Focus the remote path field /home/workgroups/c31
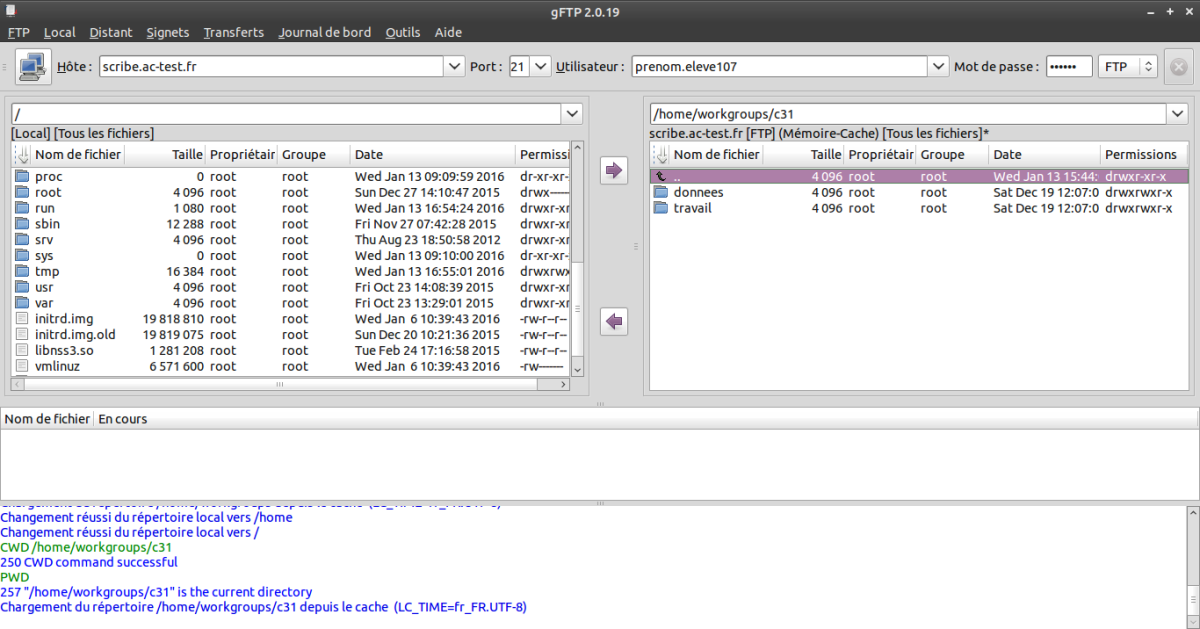1200x629 pixels. pyautogui.click(x=910, y=114)
